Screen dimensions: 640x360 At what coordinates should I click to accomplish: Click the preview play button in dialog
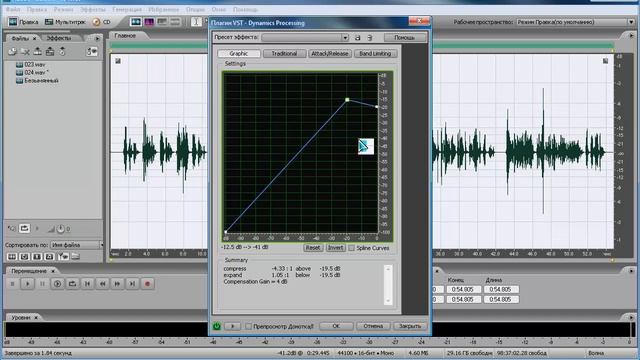232,326
